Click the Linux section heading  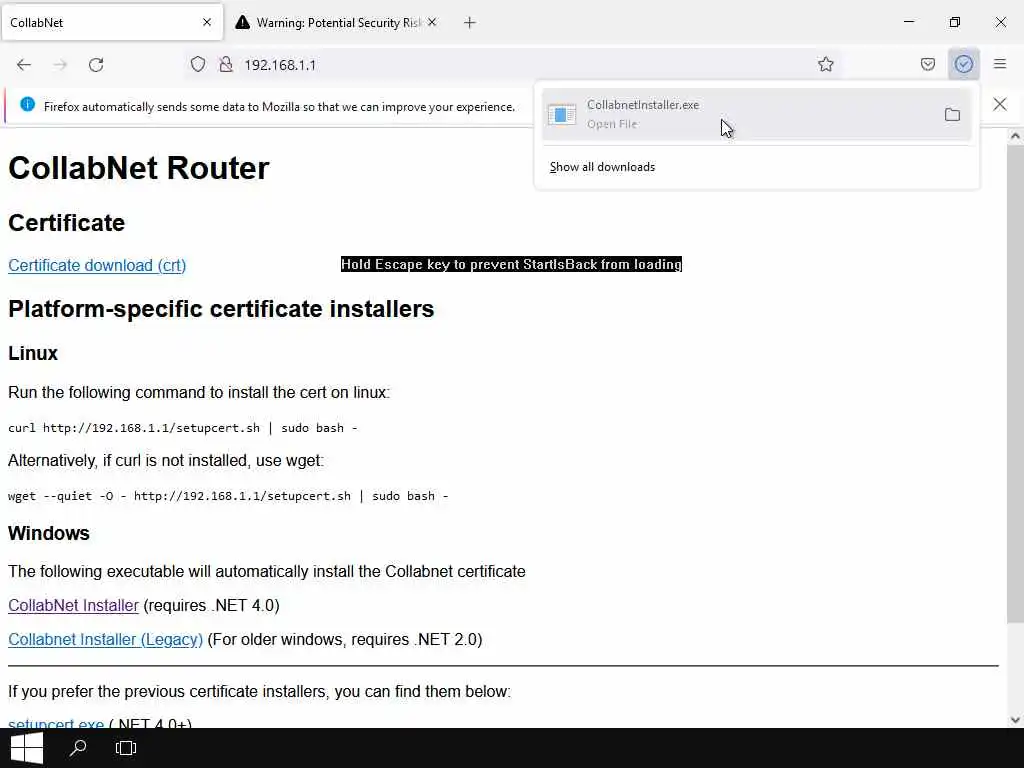pos(33,353)
